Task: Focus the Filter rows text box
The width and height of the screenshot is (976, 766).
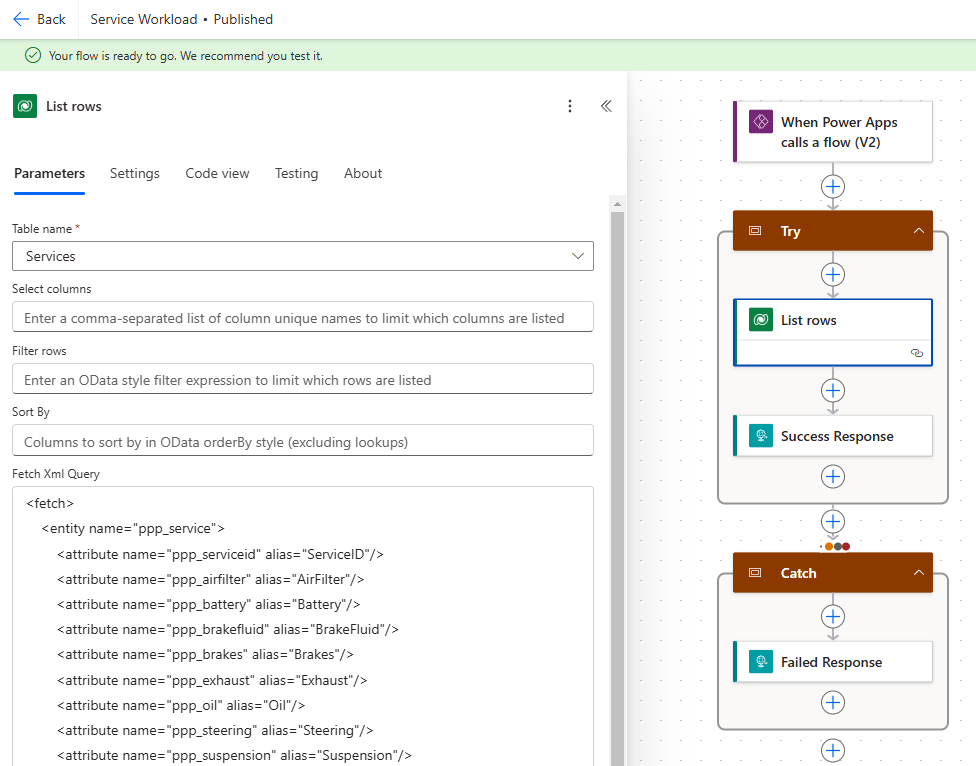Action: tap(302, 380)
